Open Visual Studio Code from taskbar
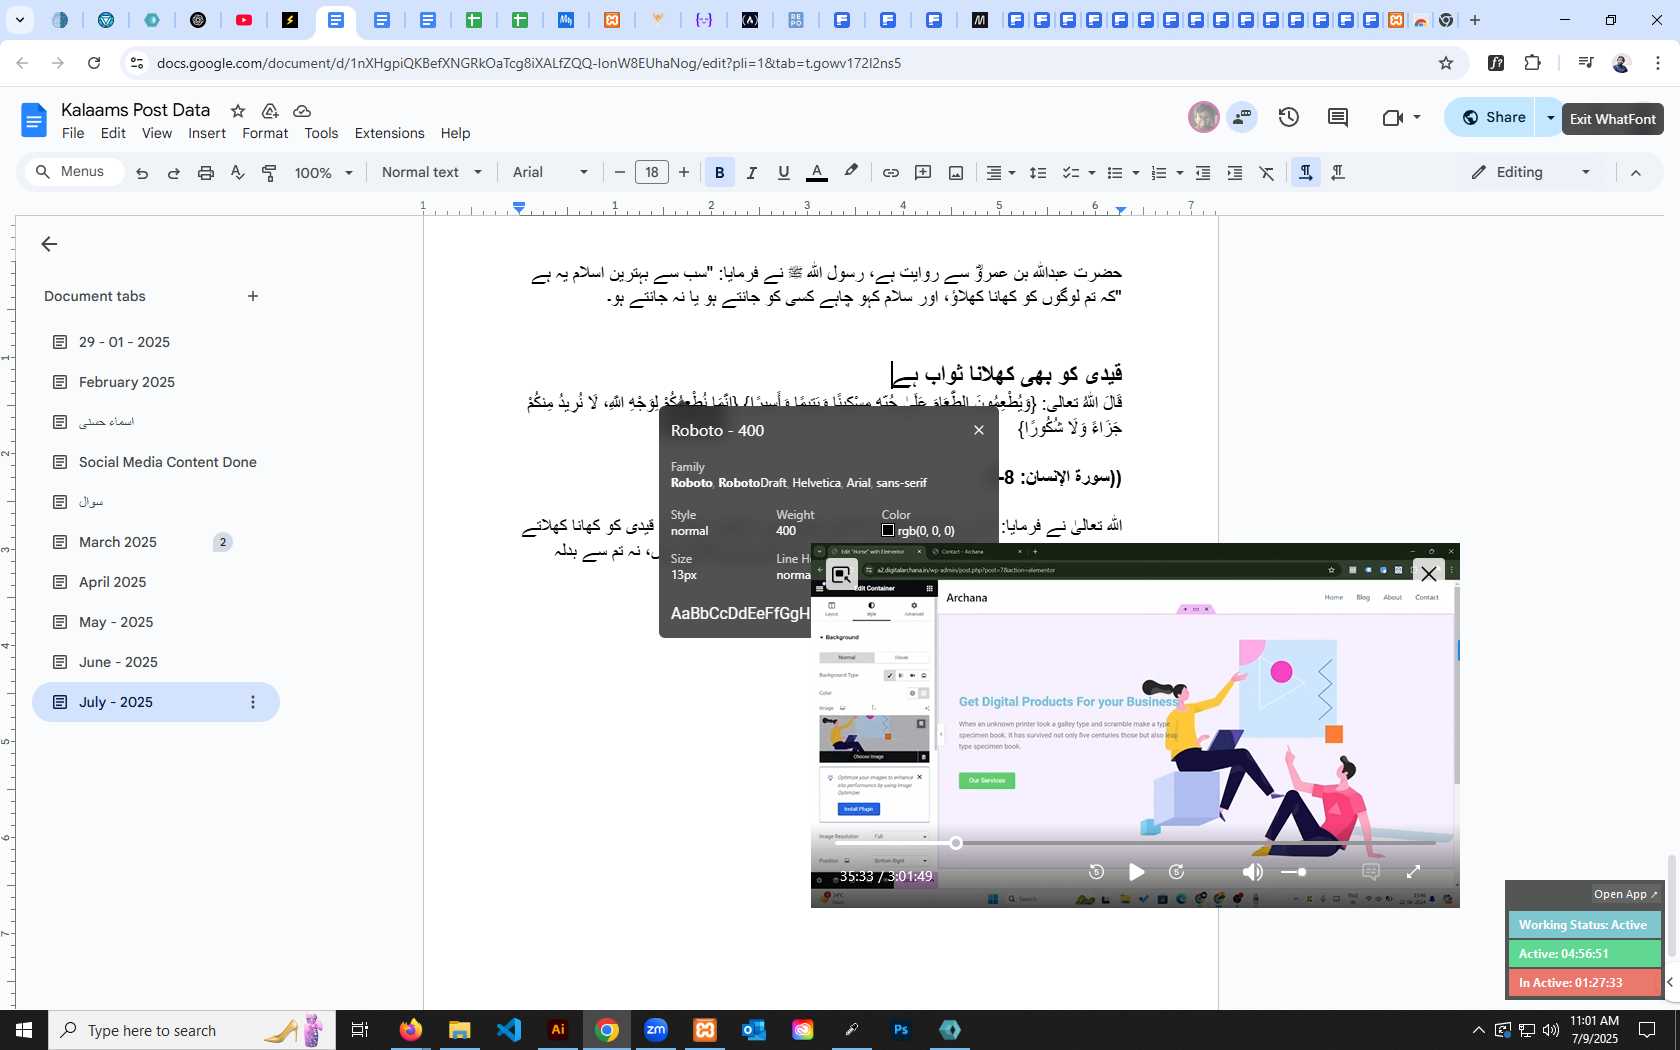Image resolution: width=1680 pixels, height=1050 pixels. coord(509,1030)
